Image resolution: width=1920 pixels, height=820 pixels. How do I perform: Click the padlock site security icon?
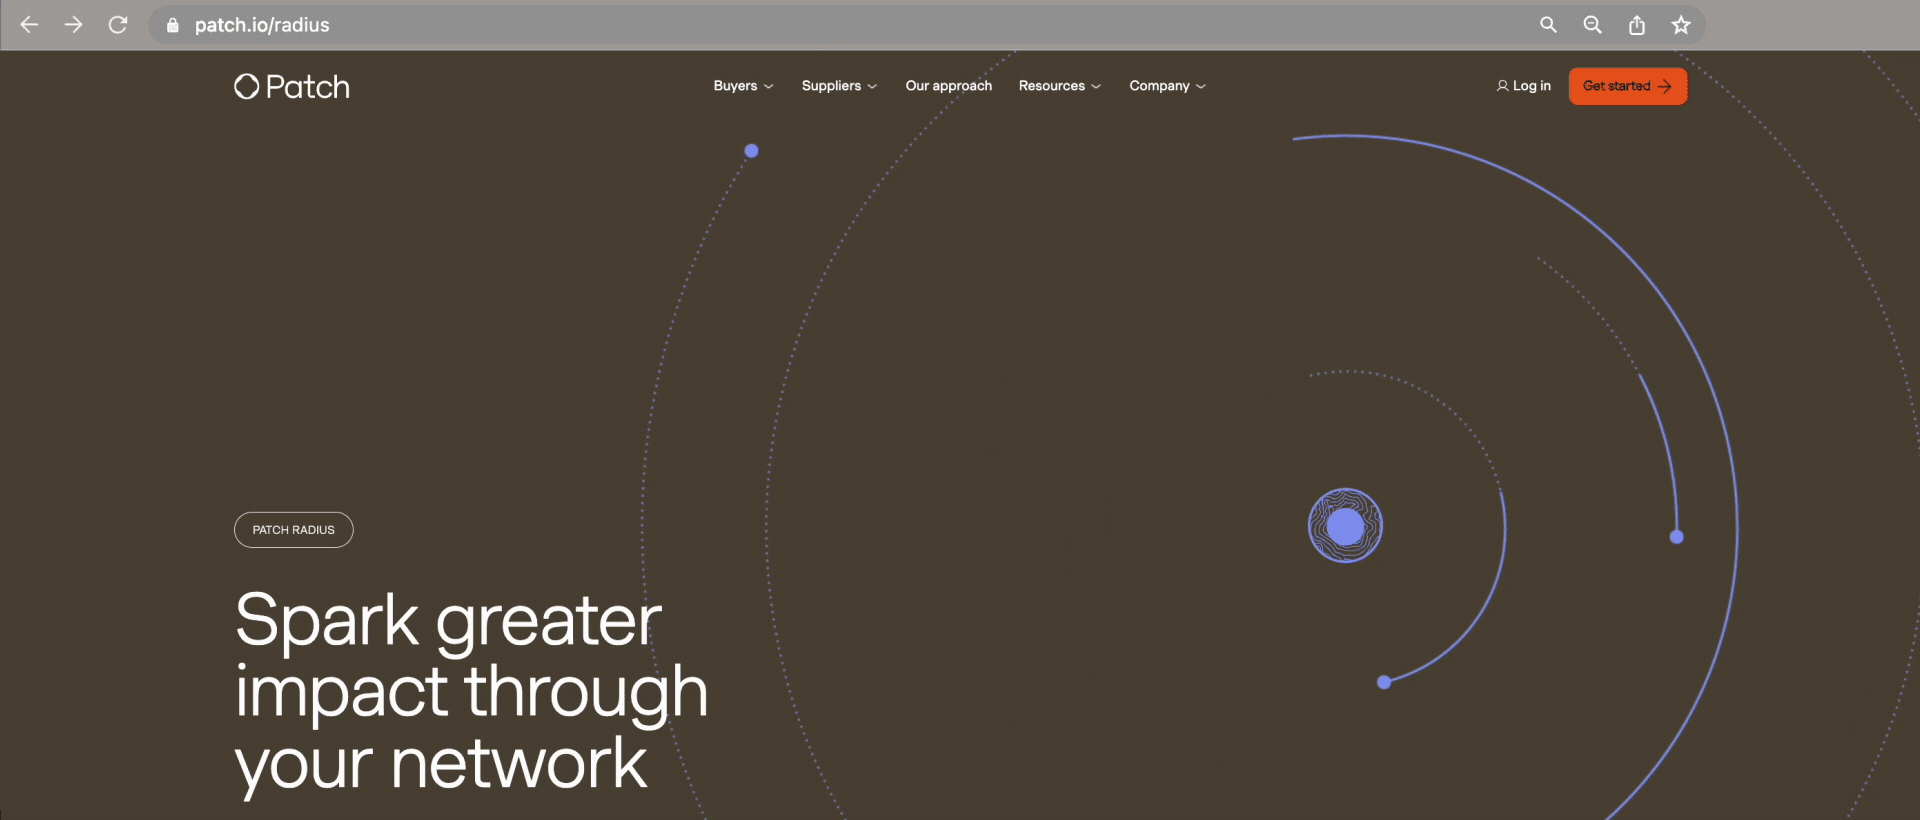172,25
